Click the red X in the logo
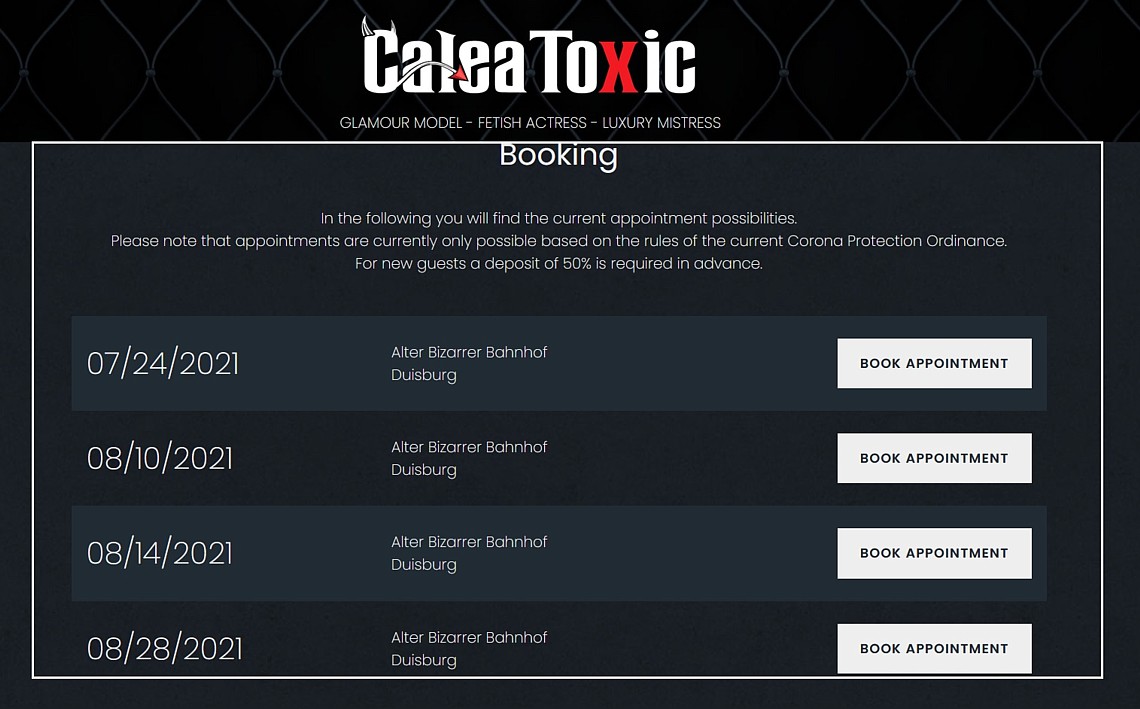 [x=619, y=65]
